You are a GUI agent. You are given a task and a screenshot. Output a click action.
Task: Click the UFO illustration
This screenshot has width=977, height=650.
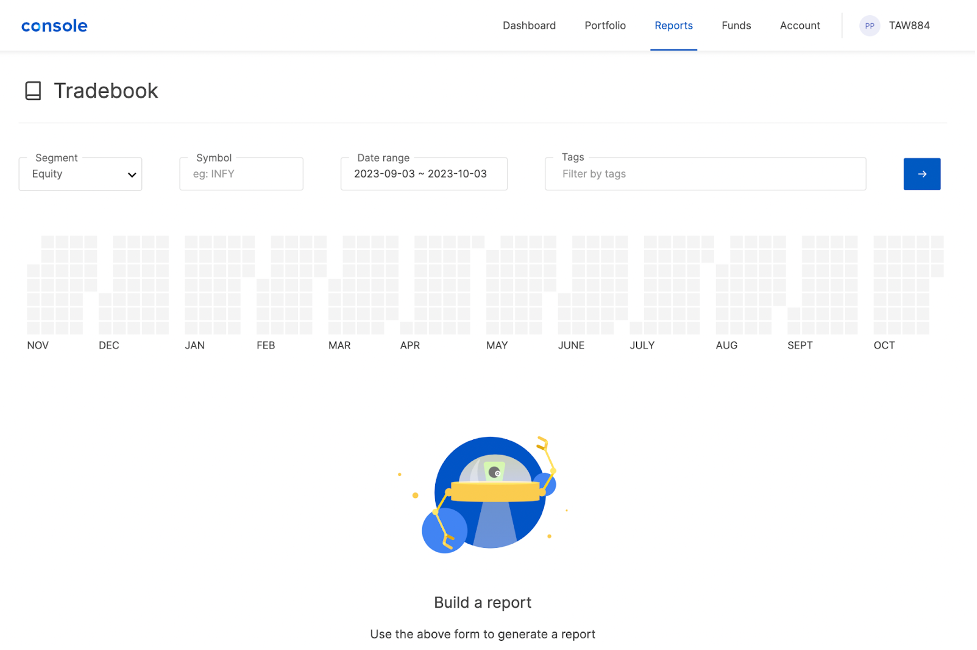pos(484,495)
